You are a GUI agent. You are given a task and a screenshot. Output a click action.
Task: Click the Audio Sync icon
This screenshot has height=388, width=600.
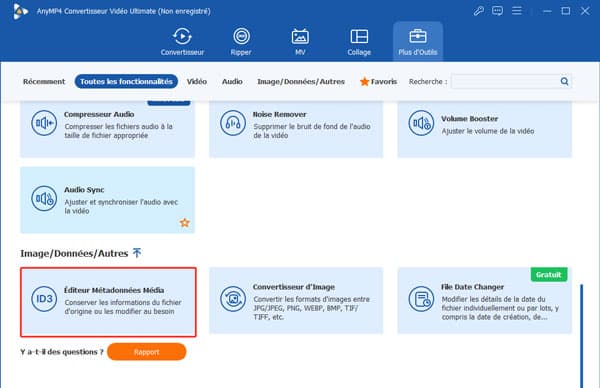click(x=44, y=198)
